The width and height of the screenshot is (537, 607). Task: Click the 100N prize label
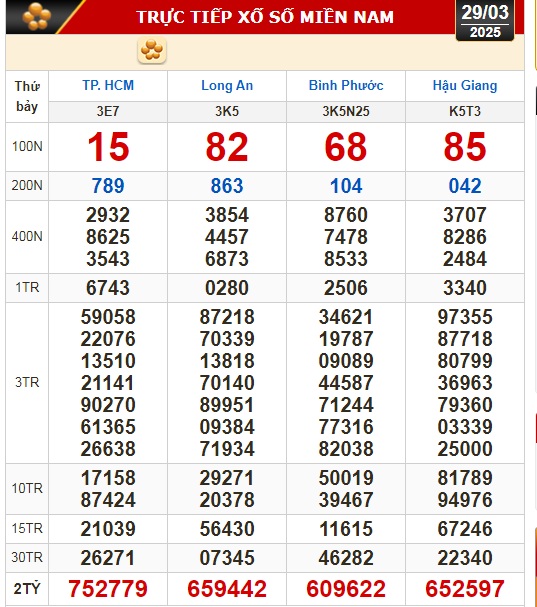[x=27, y=146]
